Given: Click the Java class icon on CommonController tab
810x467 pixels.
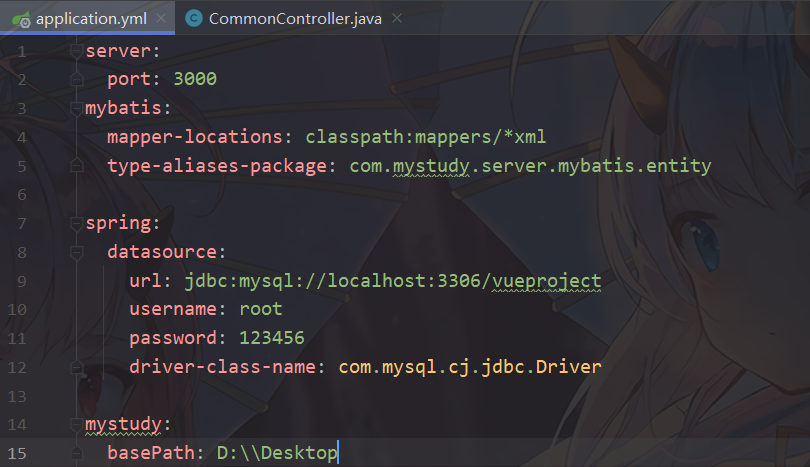Looking at the screenshot, I should (193, 18).
